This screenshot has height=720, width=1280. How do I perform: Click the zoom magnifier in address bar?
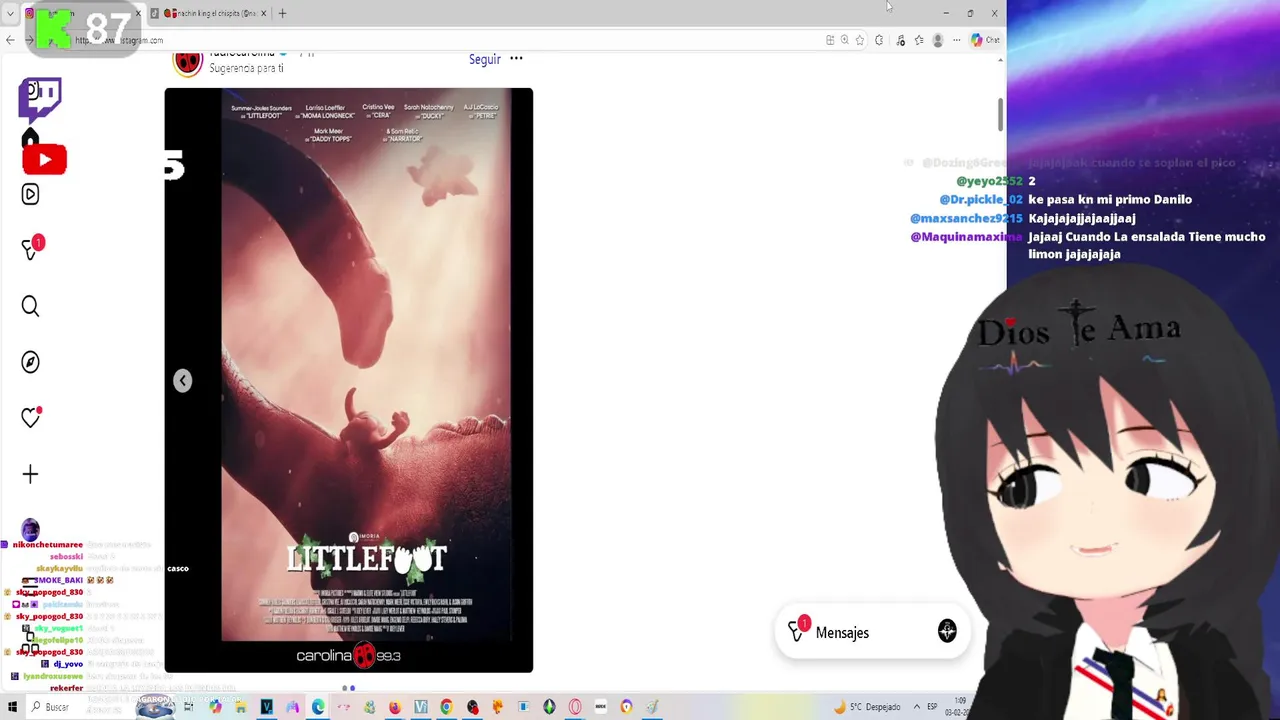[845, 40]
